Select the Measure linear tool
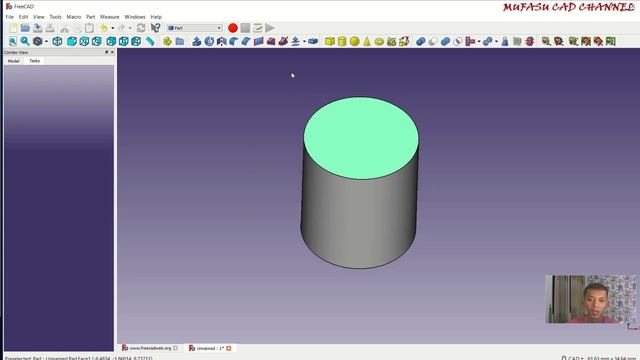Screen dimensions: 640x360 click(546, 41)
